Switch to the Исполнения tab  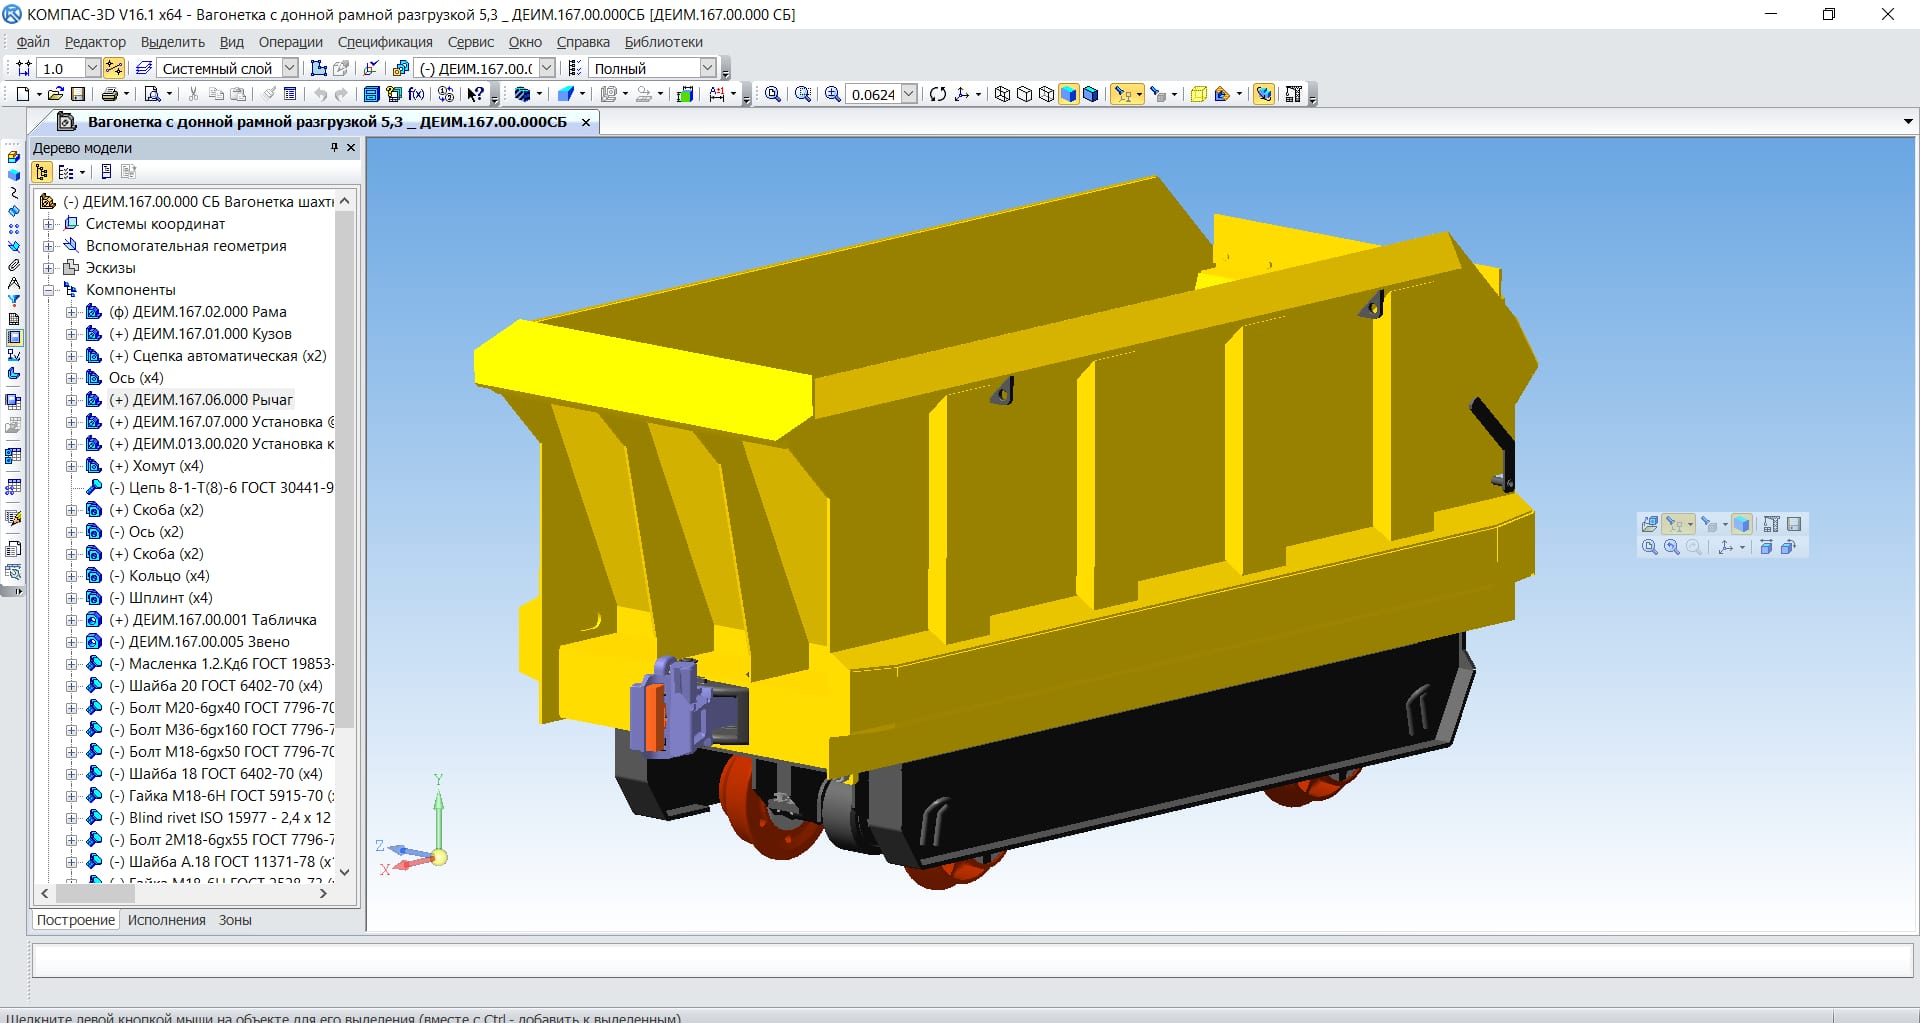click(x=166, y=920)
